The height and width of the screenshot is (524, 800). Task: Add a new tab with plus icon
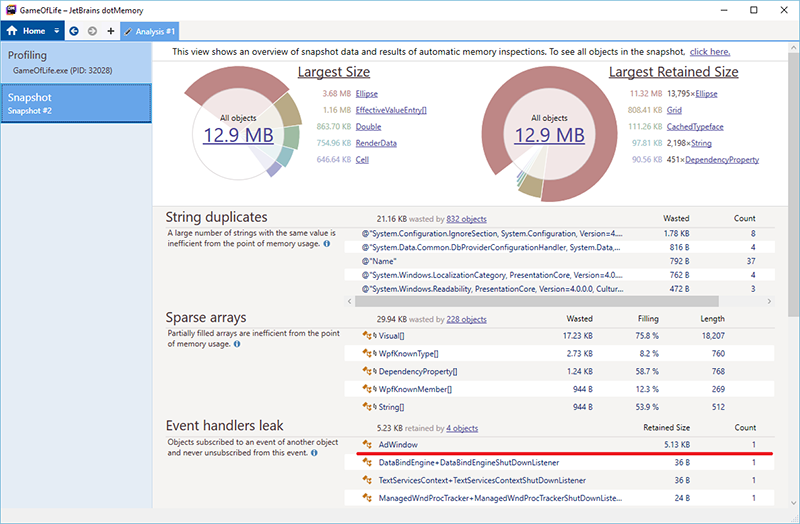[110, 31]
